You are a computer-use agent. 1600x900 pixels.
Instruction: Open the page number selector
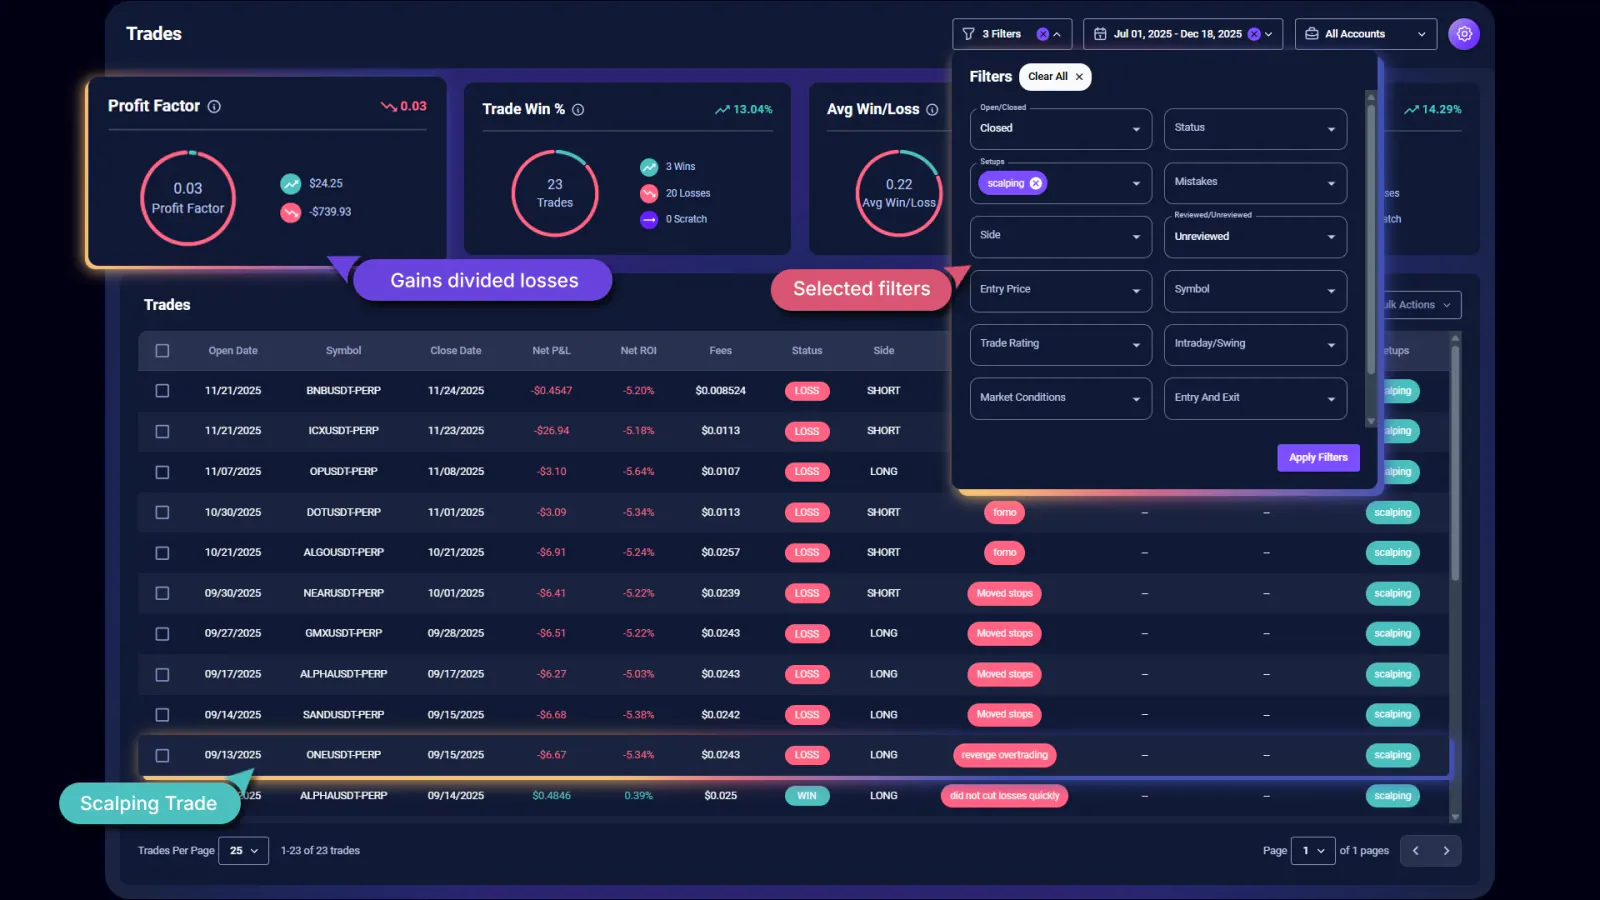point(1313,851)
